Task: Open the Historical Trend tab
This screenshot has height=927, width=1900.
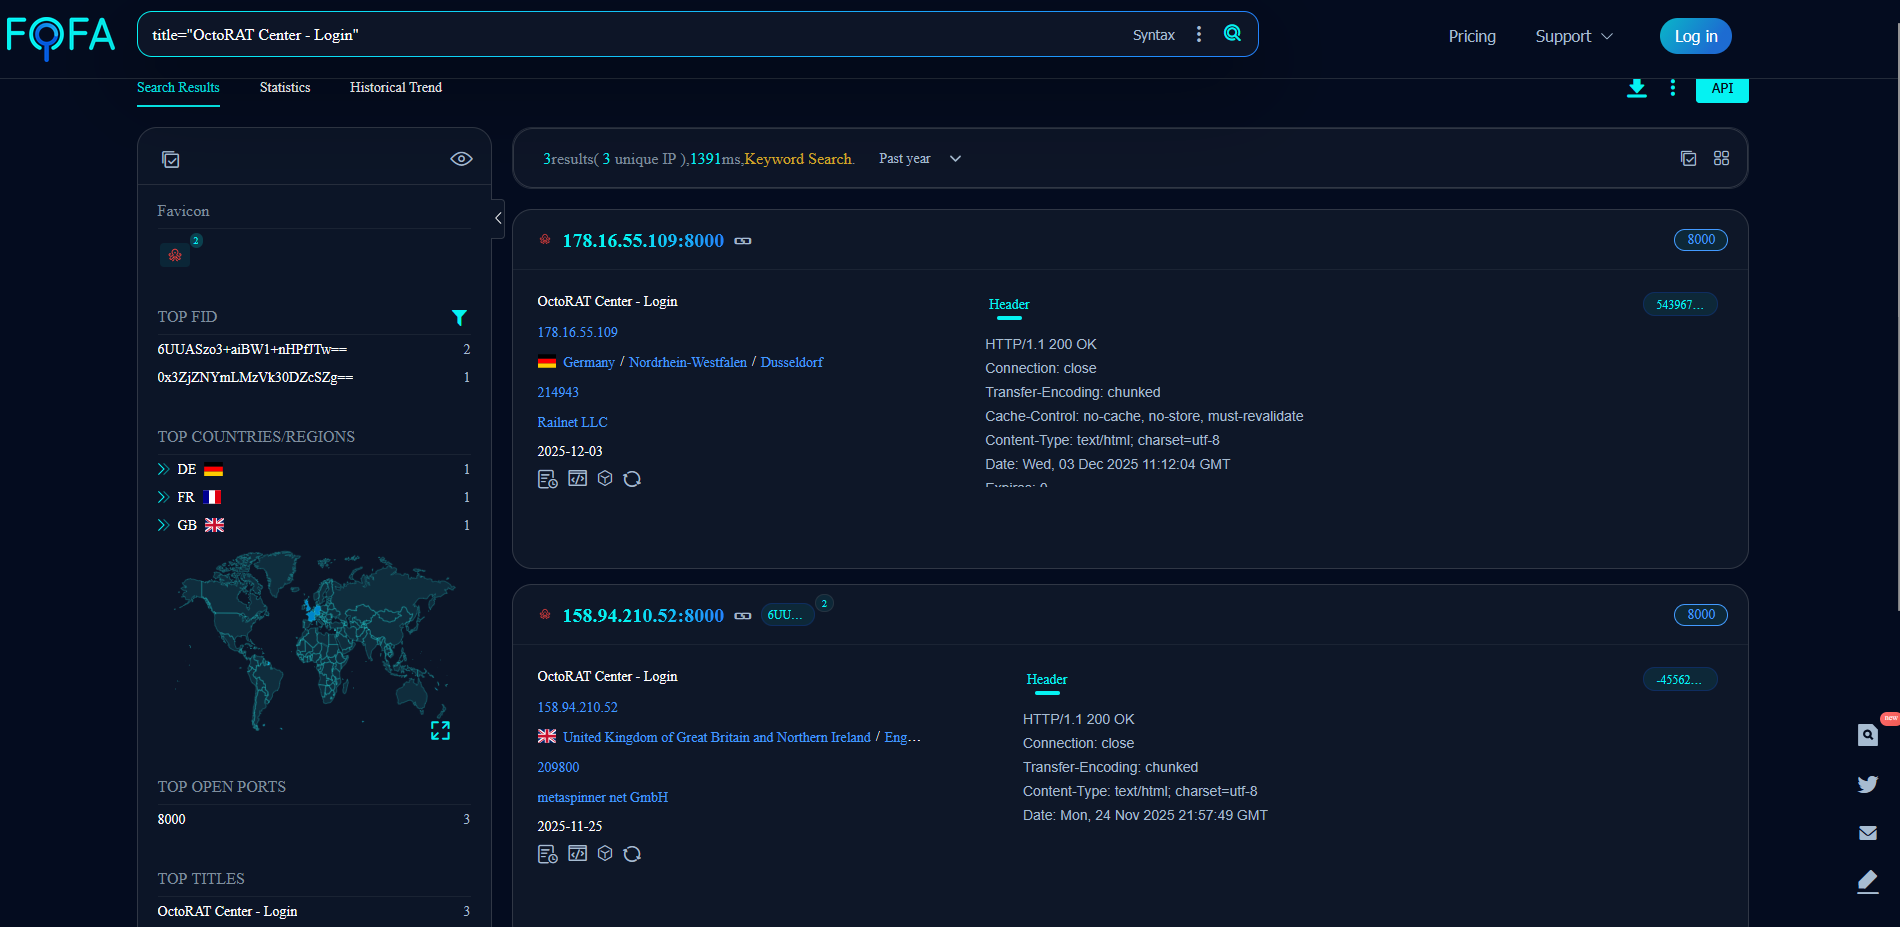Action: (x=396, y=88)
